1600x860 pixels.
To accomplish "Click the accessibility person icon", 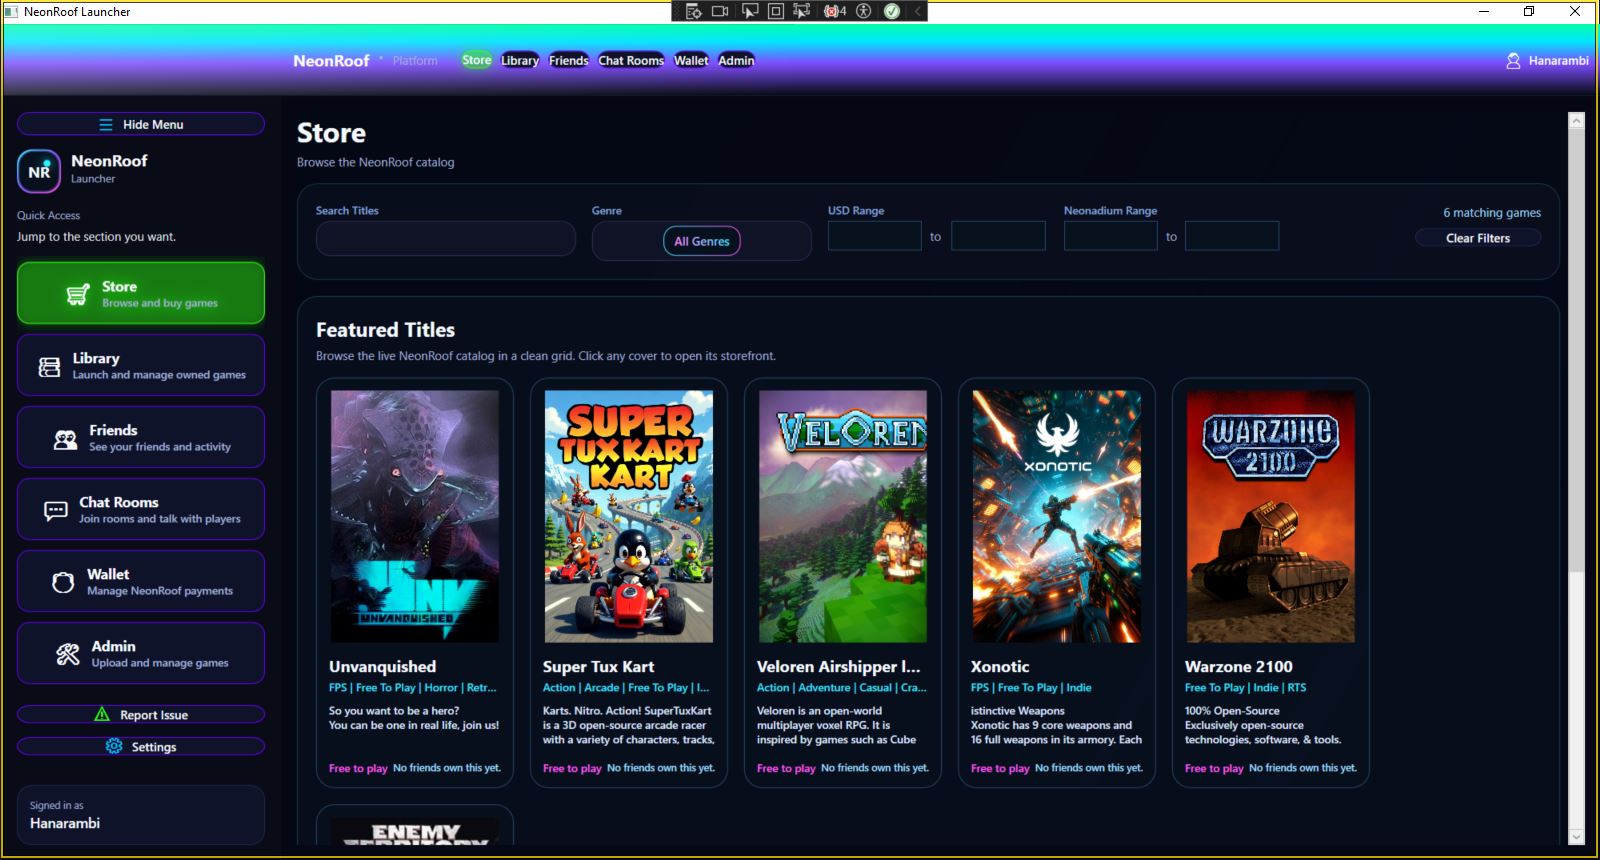I will coord(864,11).
